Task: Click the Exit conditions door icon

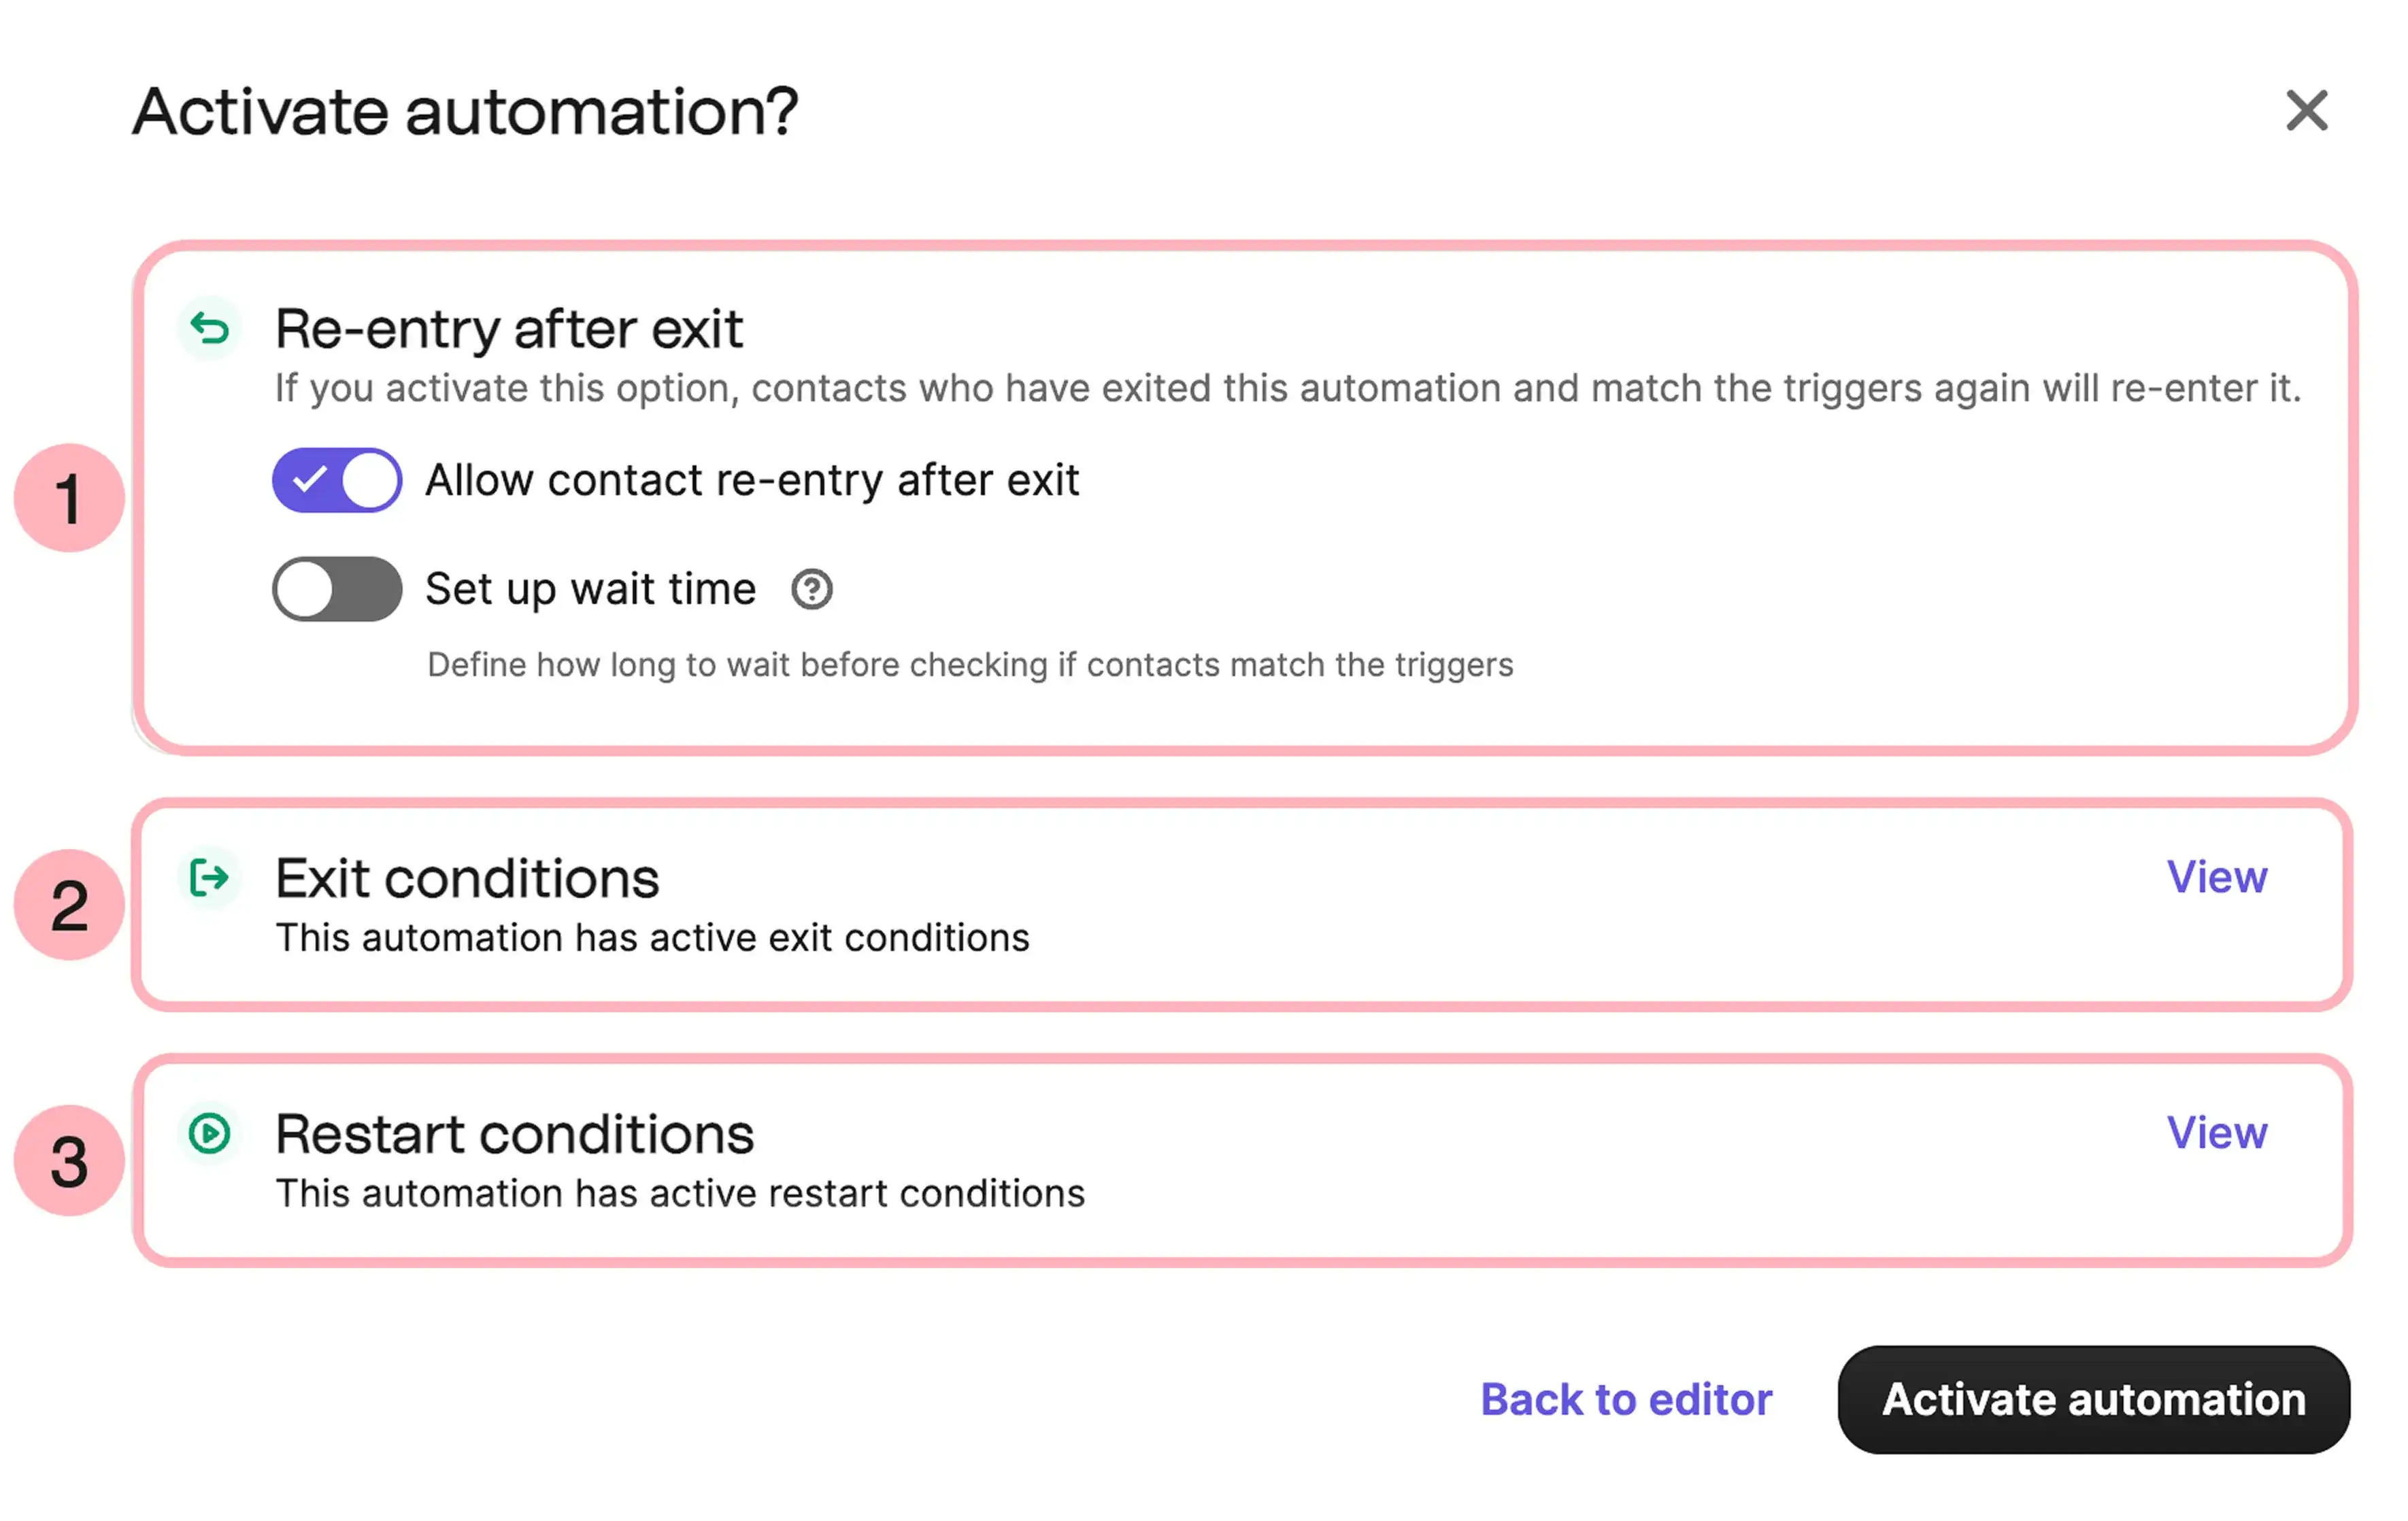Action: point(210,878)
